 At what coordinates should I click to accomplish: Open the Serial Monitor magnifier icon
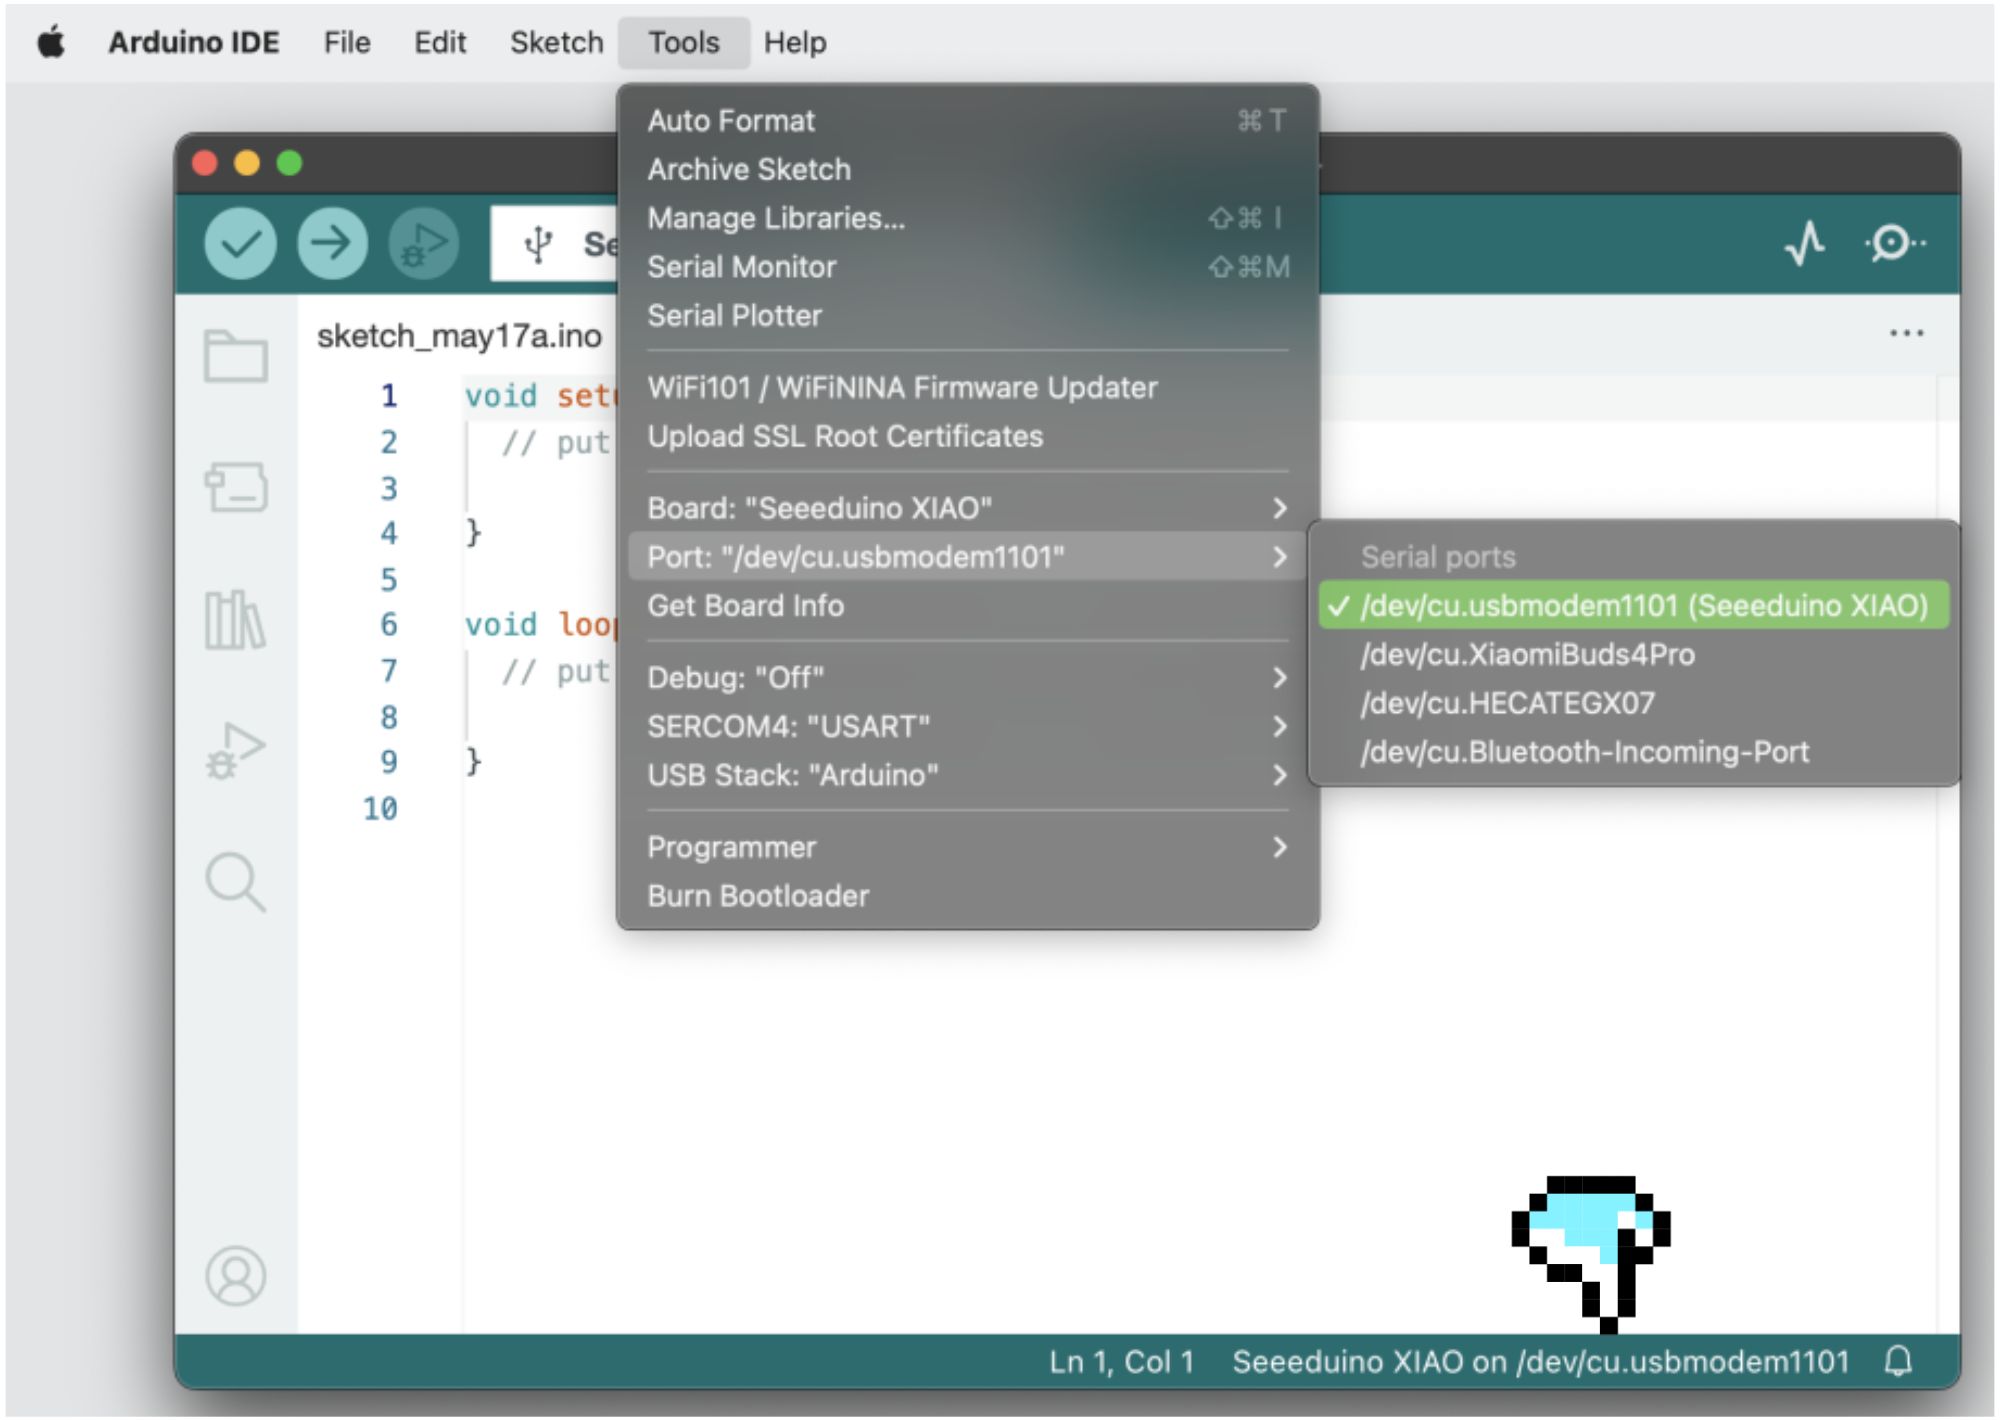point(1894,243)
